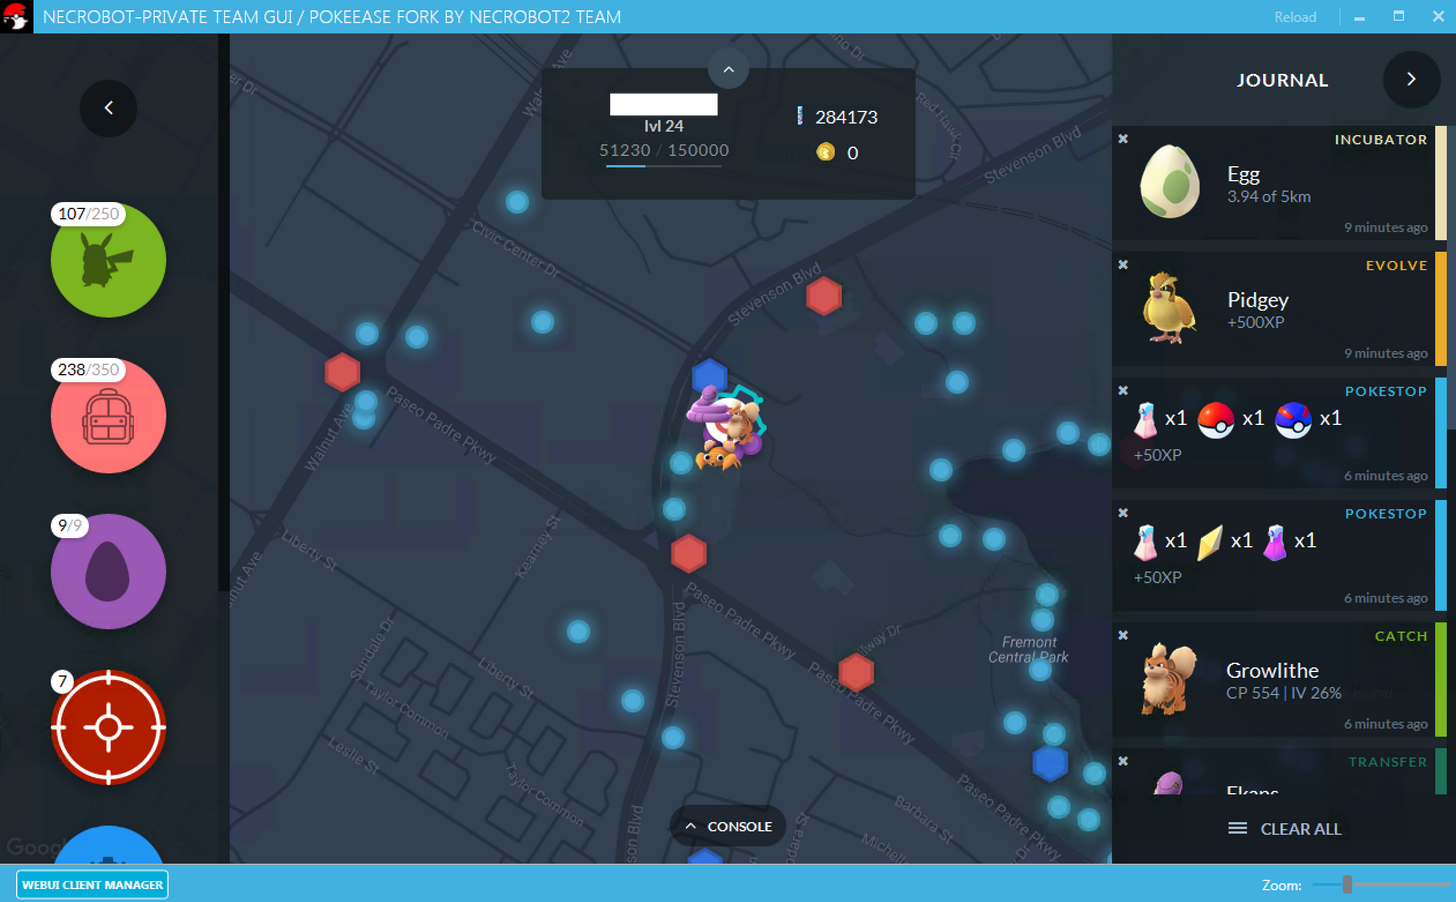This screenshot has width=1456, height=902.
Task: Dismiss the first Pokestop journal entry
Action: (1123, 391)
